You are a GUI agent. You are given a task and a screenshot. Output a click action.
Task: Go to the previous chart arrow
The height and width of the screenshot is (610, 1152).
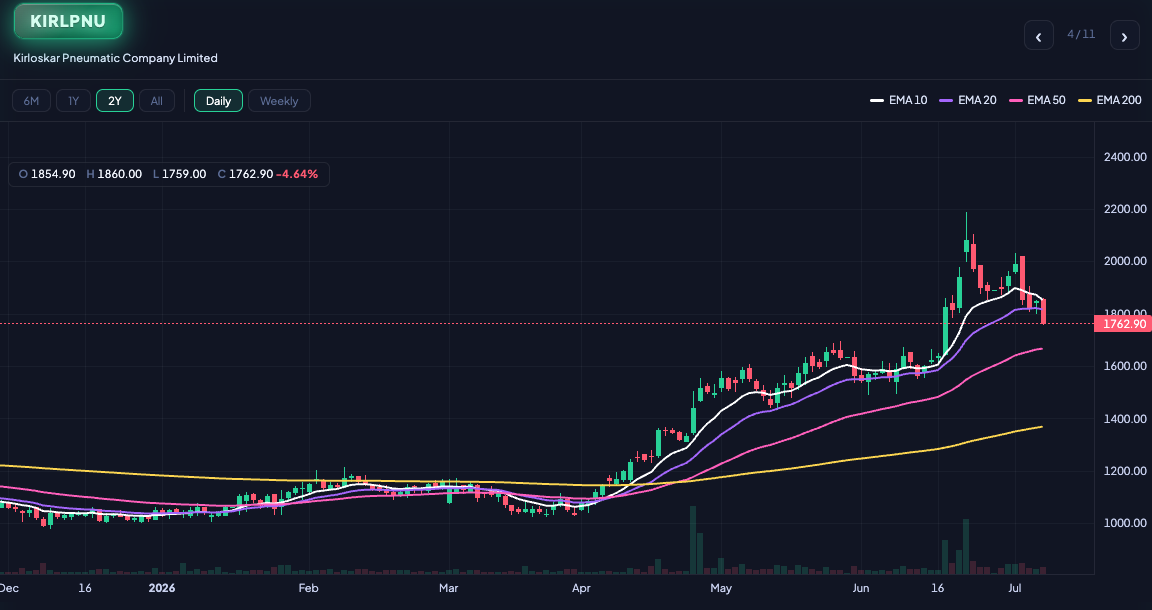[1038, 35]
